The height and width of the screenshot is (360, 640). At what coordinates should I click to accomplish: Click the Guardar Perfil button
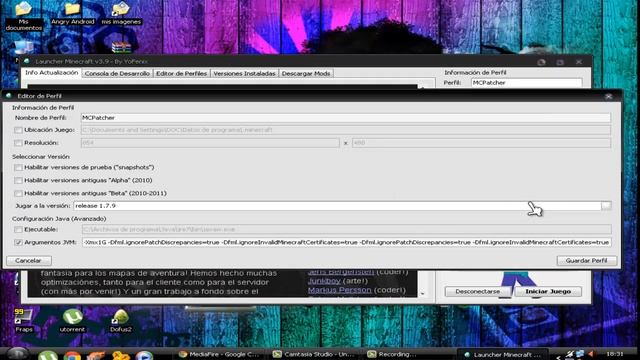(587, 260)
